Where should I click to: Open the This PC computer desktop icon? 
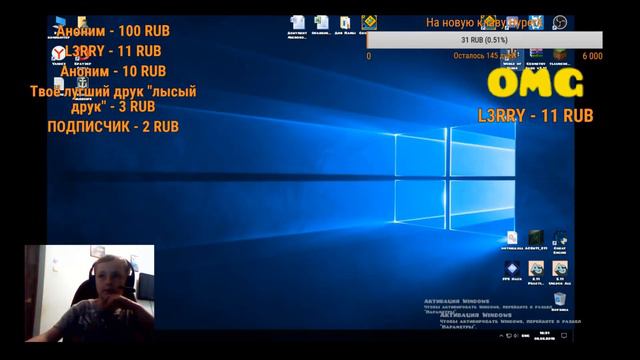[x=60, y=25]
